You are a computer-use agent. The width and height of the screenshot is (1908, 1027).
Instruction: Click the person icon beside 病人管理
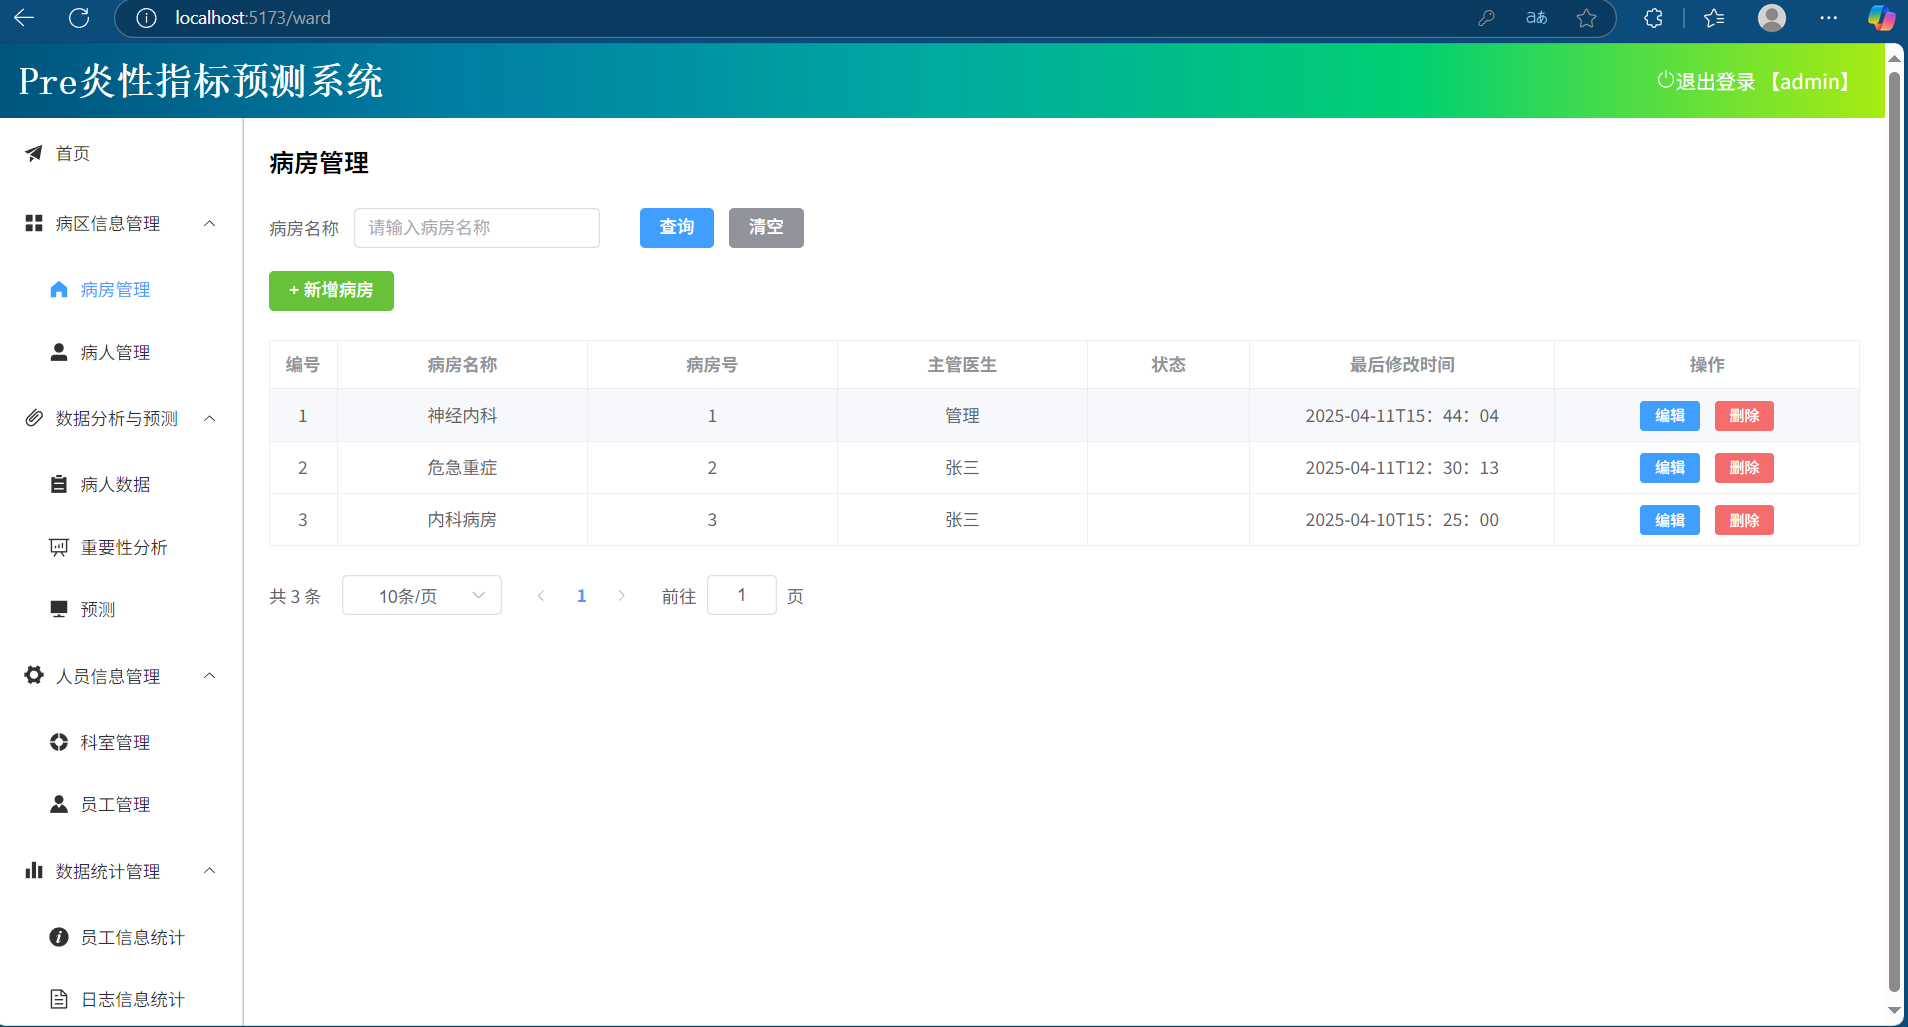(x=59, y=353)
